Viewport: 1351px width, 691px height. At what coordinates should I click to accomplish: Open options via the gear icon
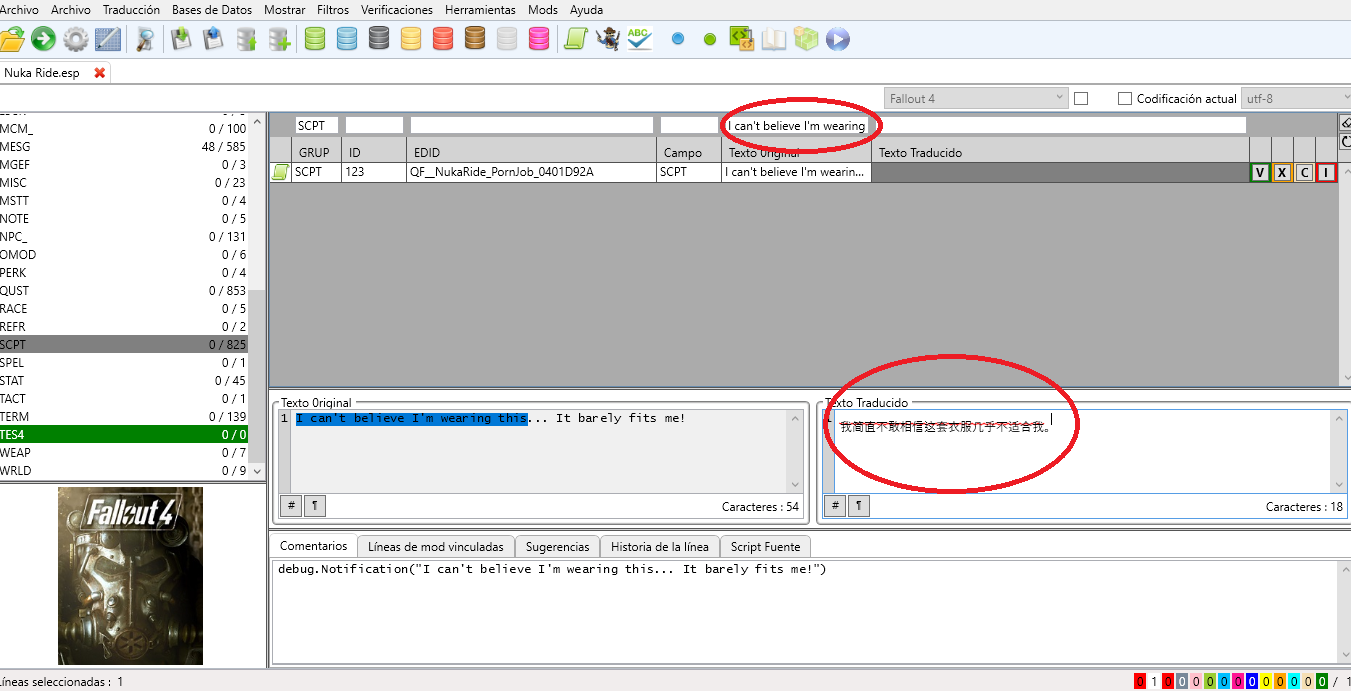pyautogui.click(x=75, y=39)
